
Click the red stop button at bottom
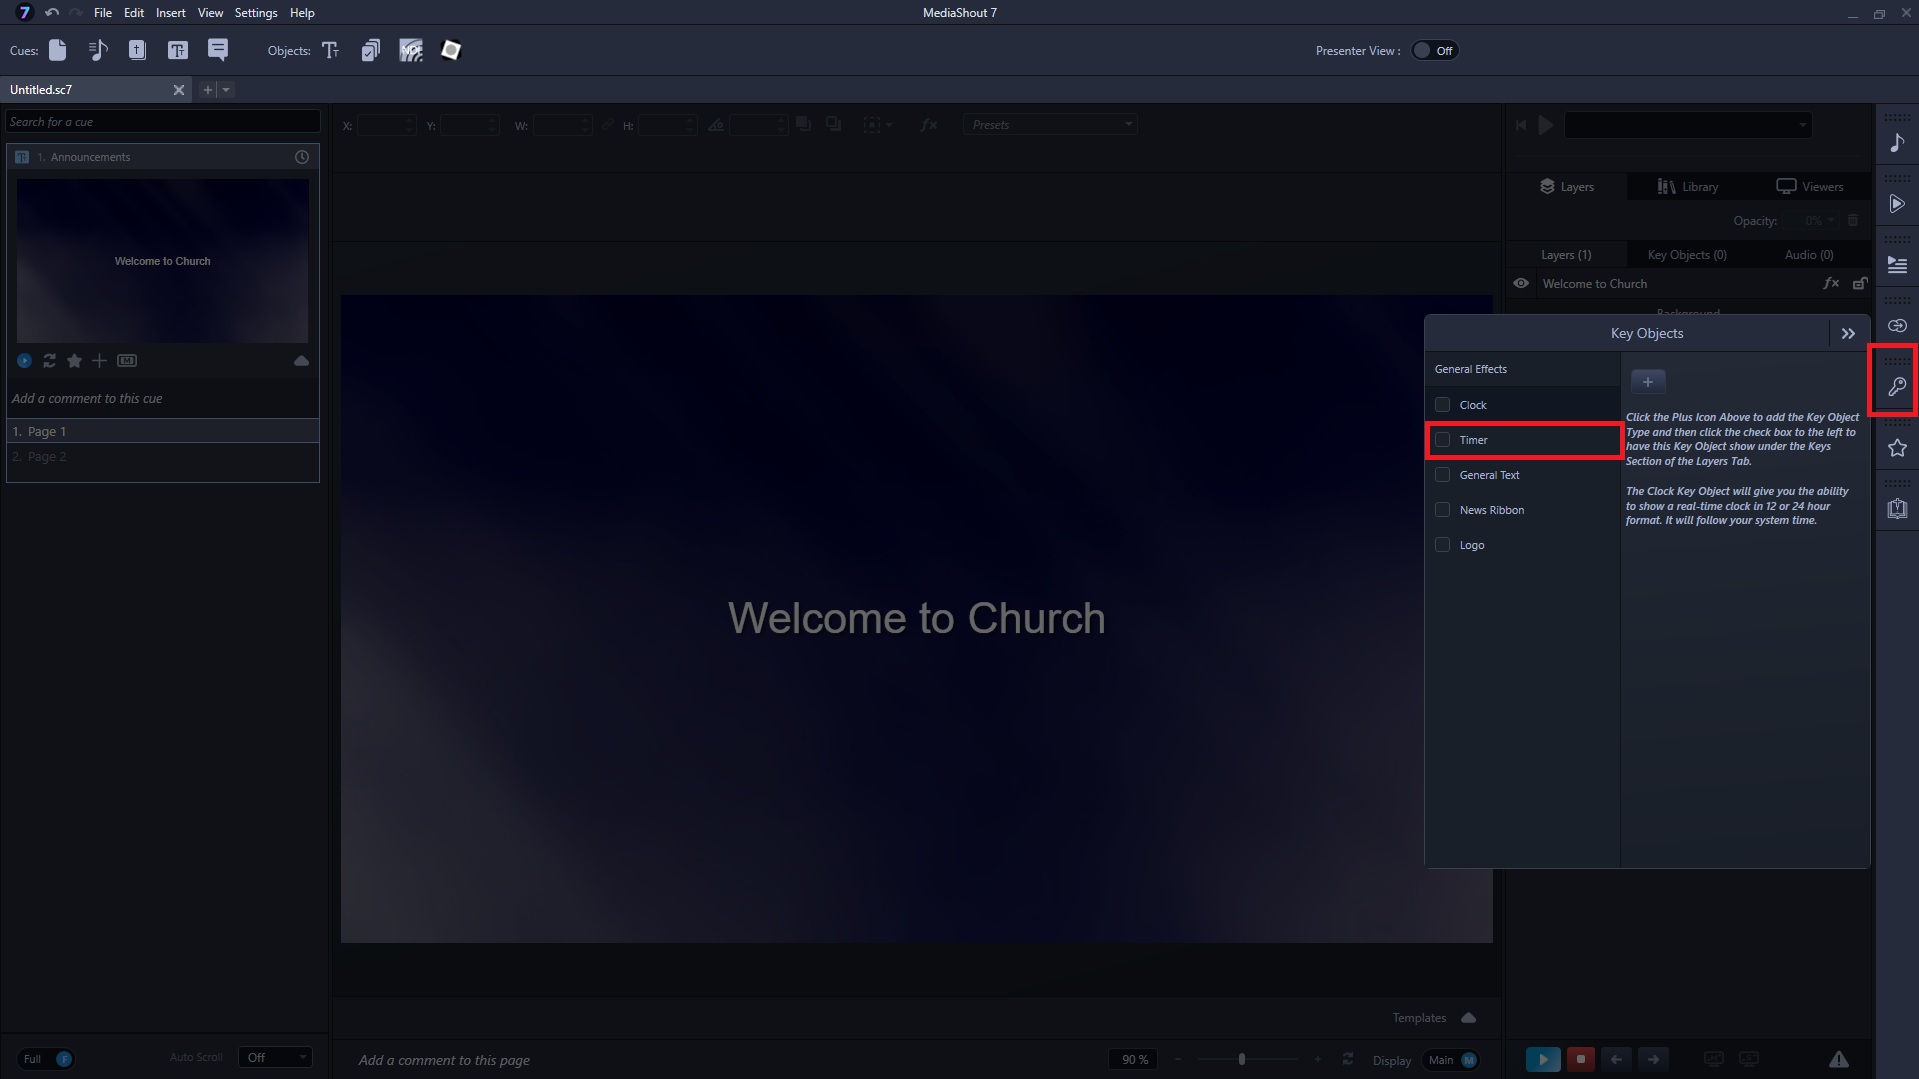click(1580, 1059)
